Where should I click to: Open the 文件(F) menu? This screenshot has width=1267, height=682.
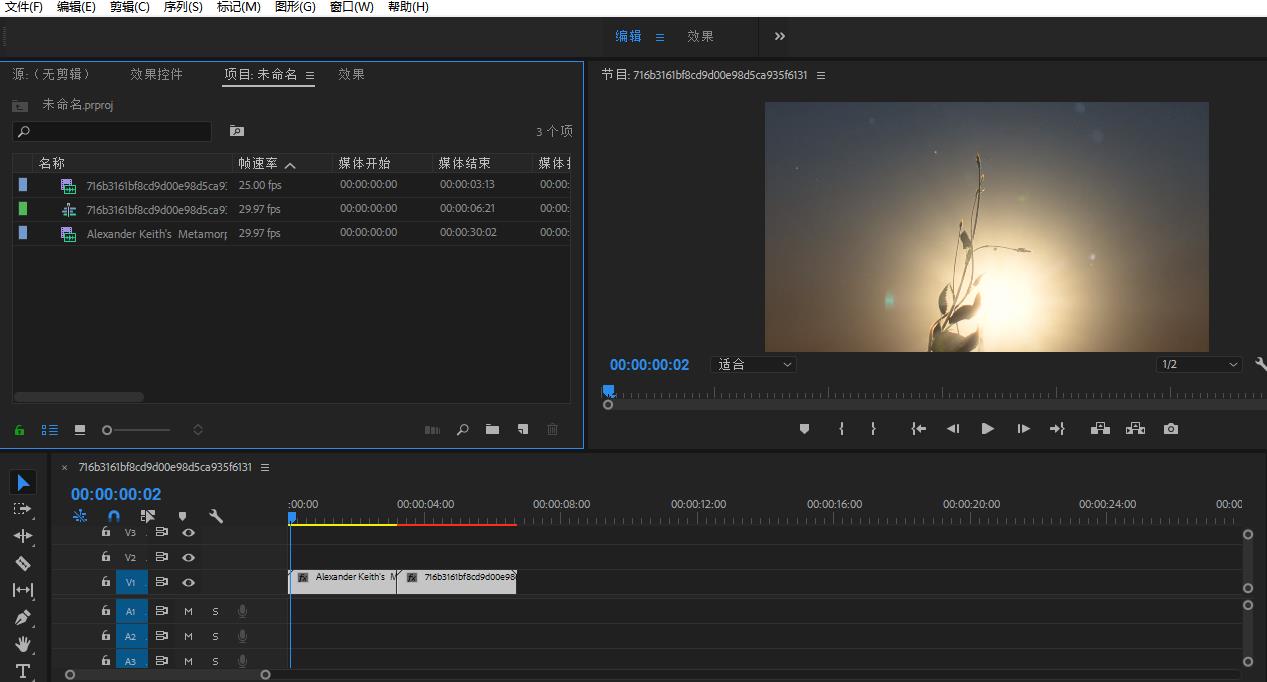24,7
